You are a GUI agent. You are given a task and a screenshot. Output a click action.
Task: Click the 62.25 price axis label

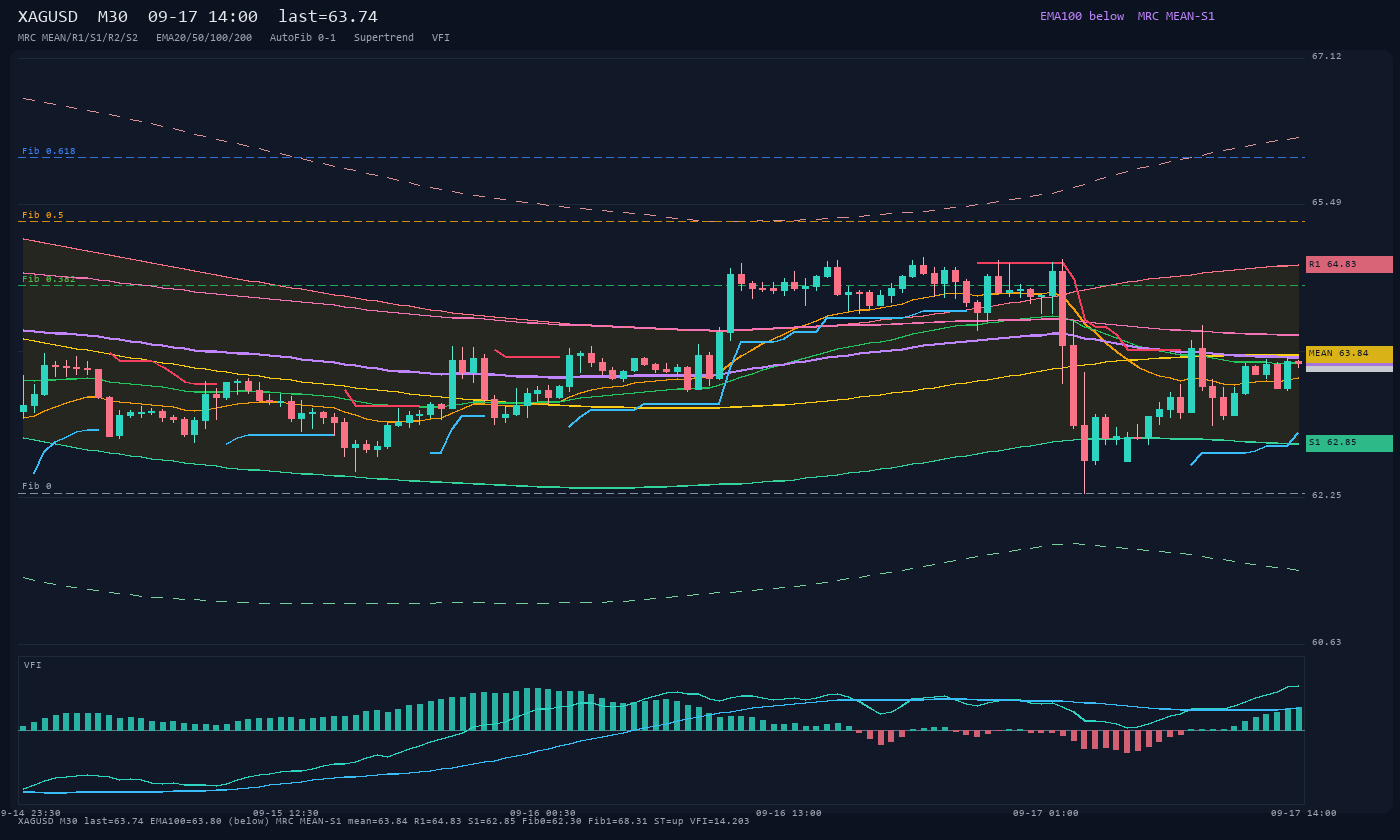click(1327, 495)
